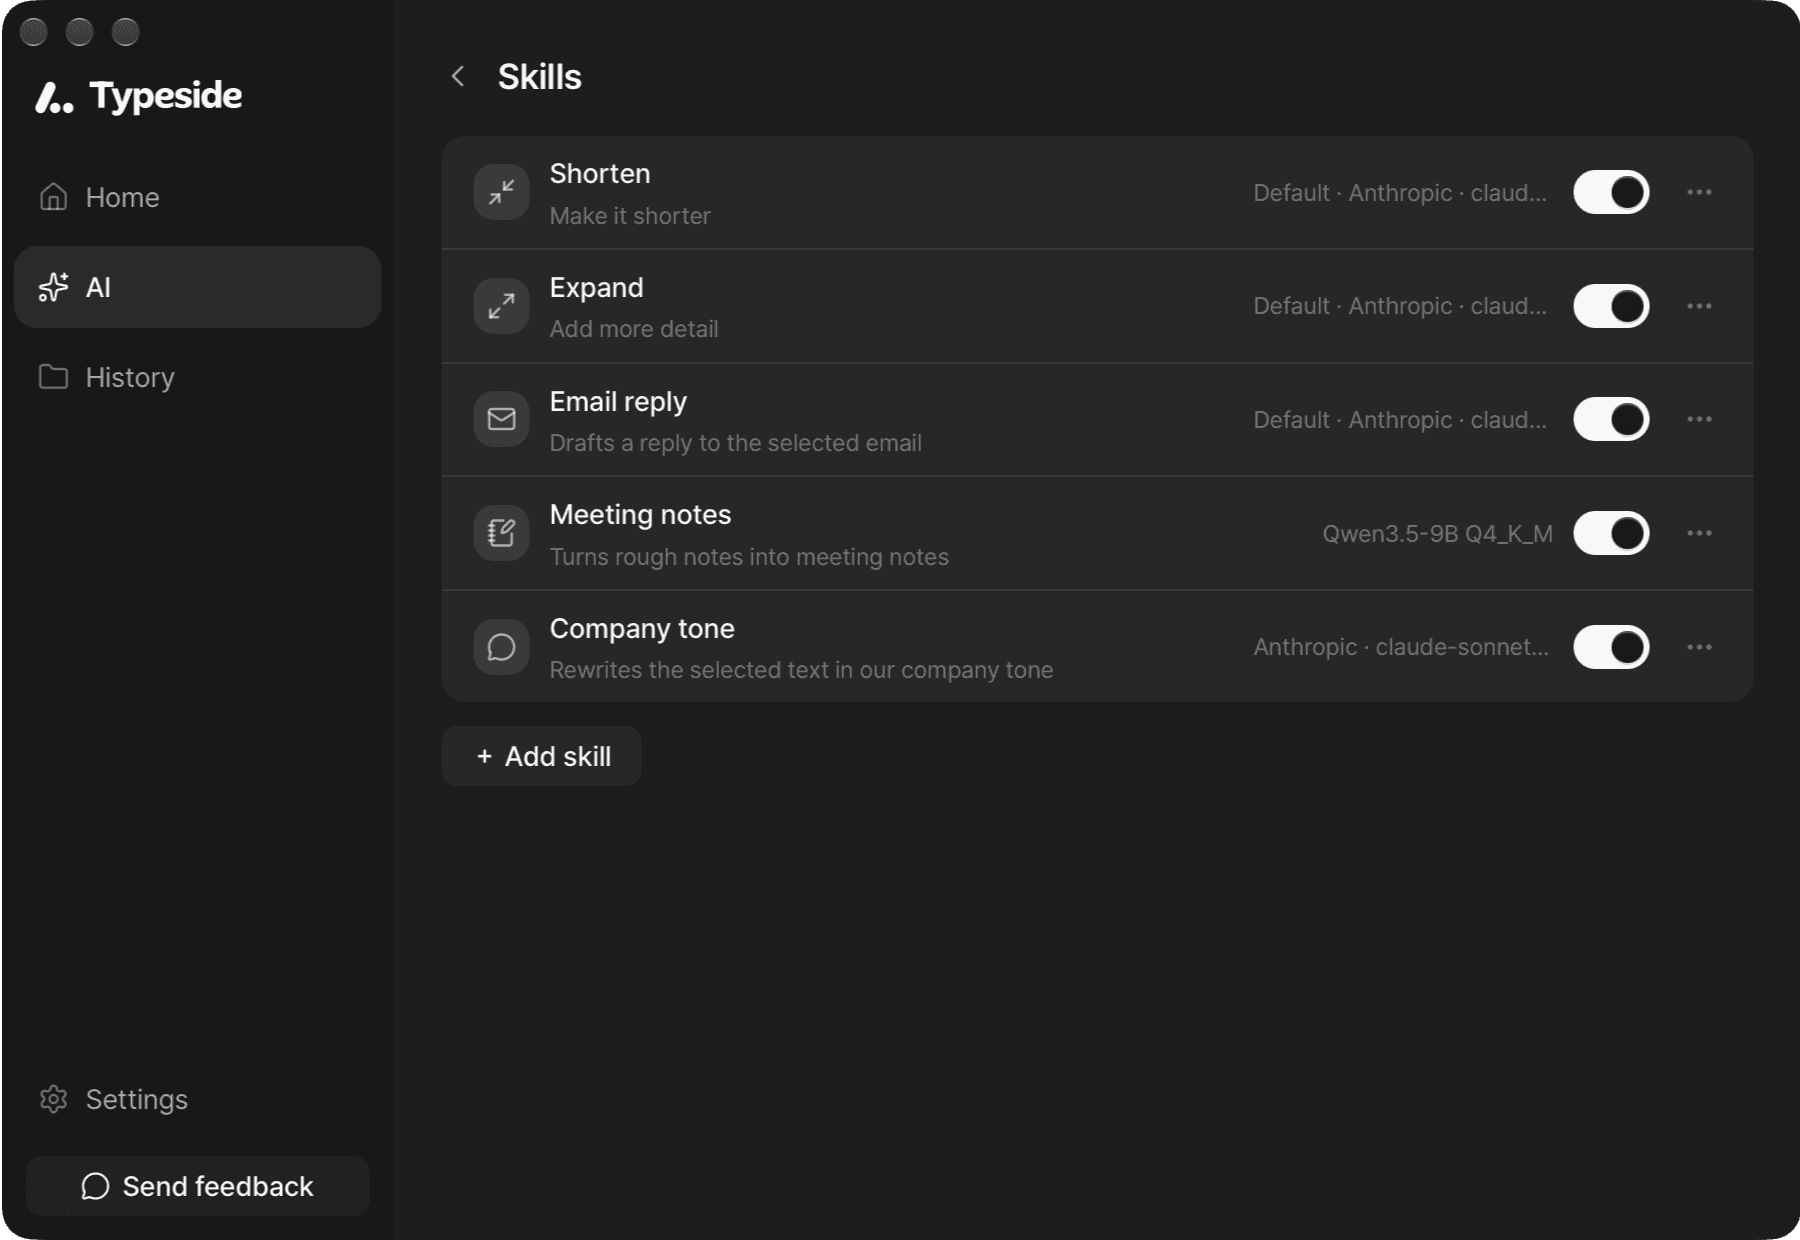Disable the Shorten skill toggle
Image resolution: width=1800 pixels, height=1240 pixels.
(x=1611, y=192)
